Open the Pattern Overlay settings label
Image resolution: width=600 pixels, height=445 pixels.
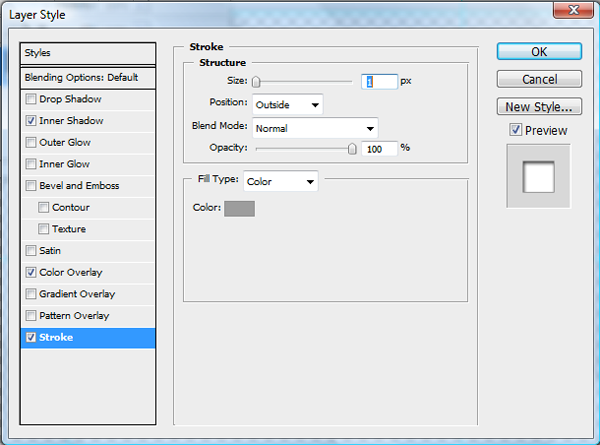click(74, 316)
